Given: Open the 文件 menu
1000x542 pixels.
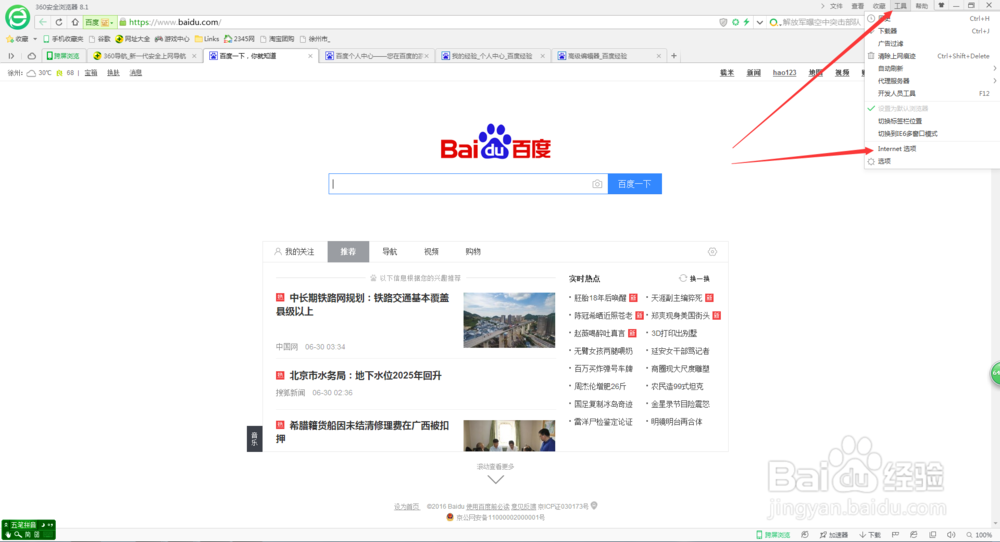Looking at the screenshot, I should [836, 6].
